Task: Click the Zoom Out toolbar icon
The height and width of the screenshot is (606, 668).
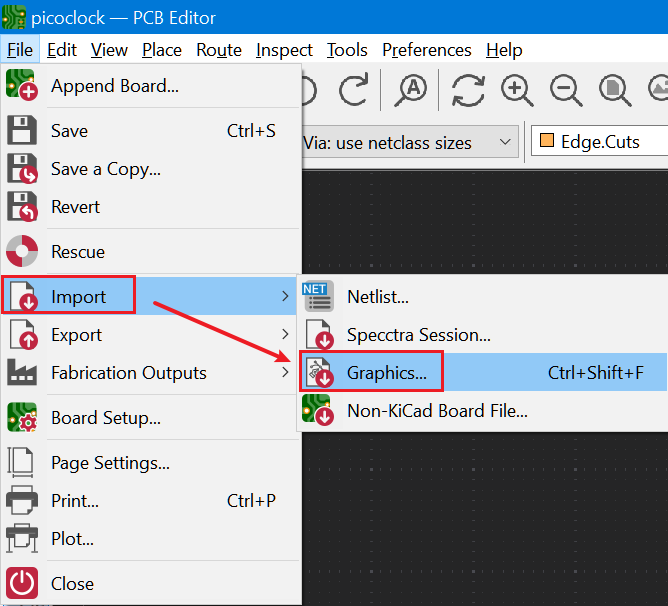Action: click(x=566, y=90)
